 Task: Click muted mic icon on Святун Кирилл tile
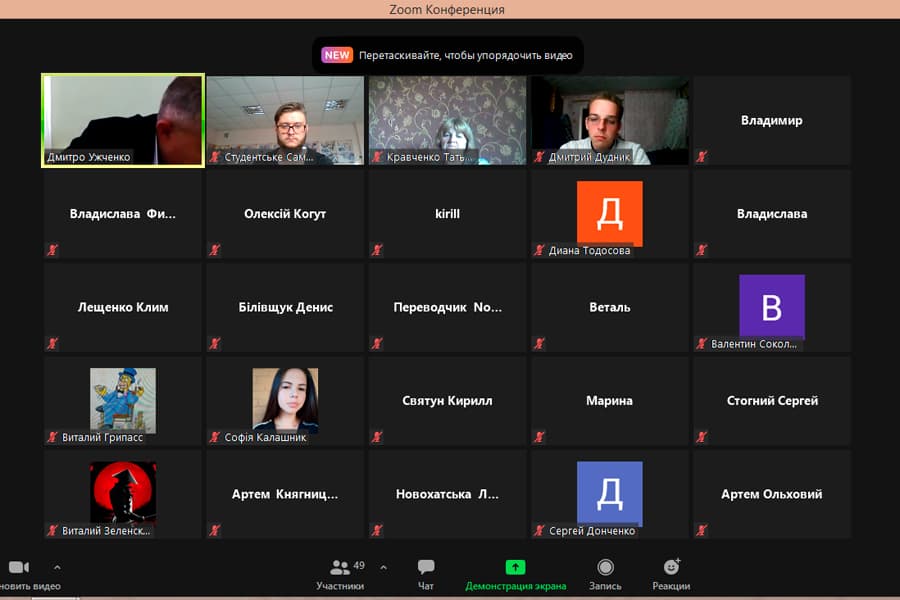(377, 437)
